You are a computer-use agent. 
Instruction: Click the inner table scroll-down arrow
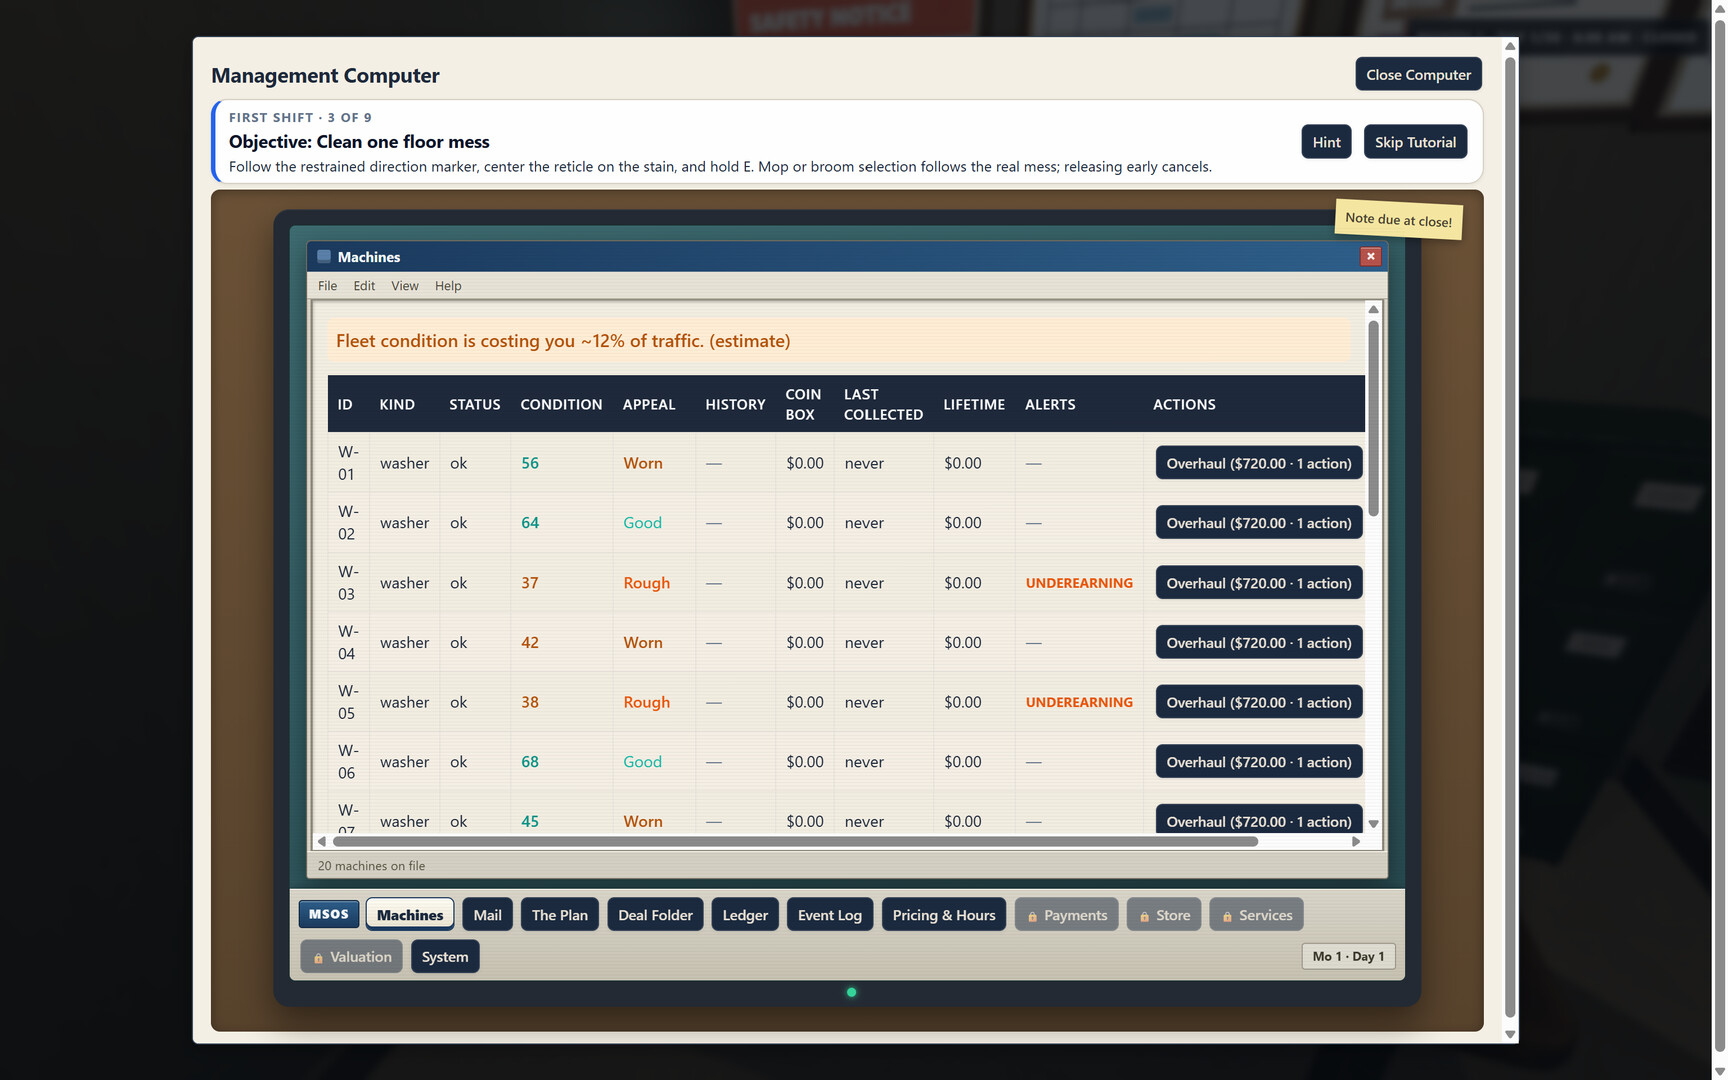(x=1374, y=824)
